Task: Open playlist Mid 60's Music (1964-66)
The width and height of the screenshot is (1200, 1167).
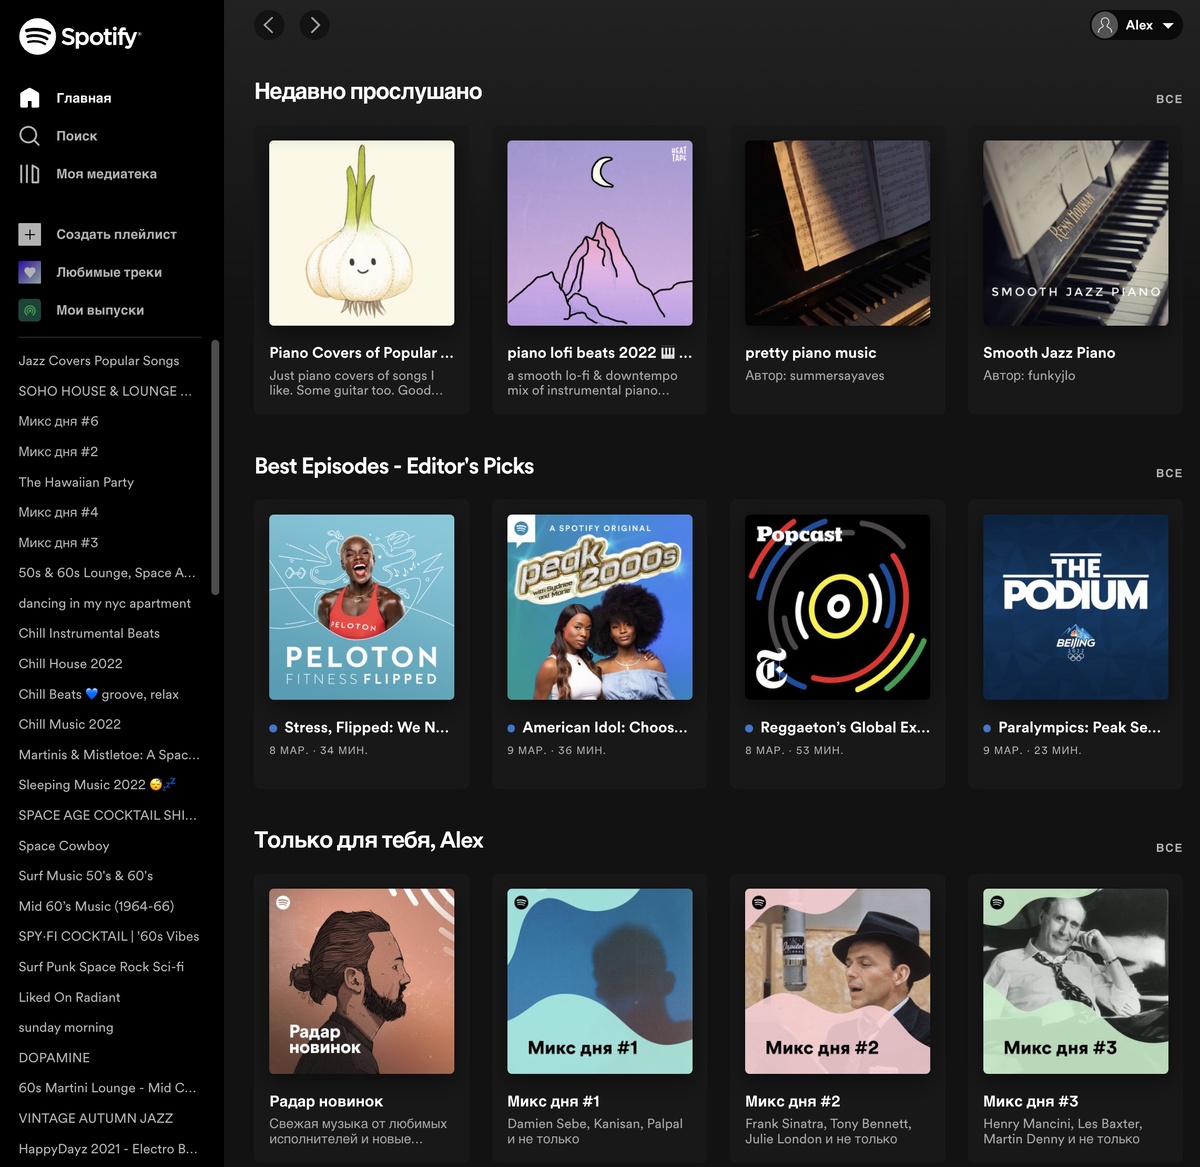Action: [x=96, y=906]
